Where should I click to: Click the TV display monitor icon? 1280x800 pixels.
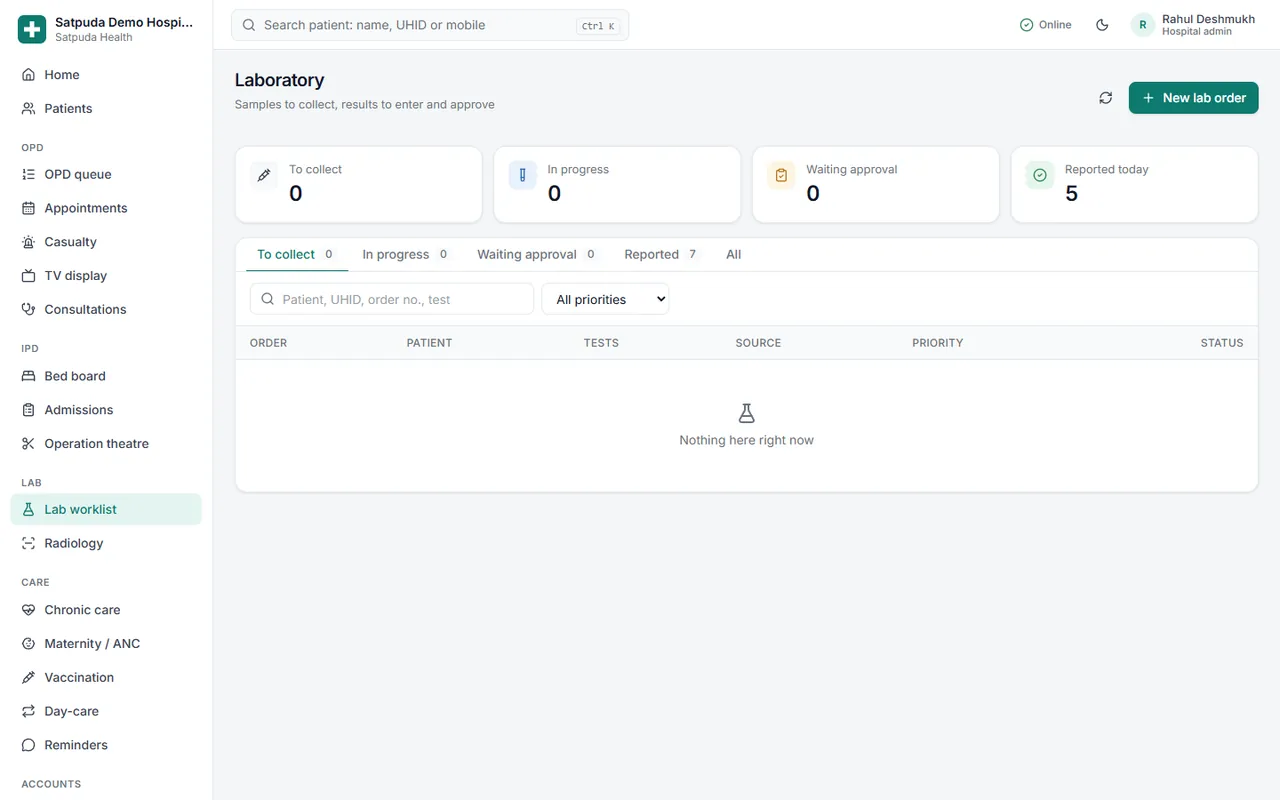[28, 276]
